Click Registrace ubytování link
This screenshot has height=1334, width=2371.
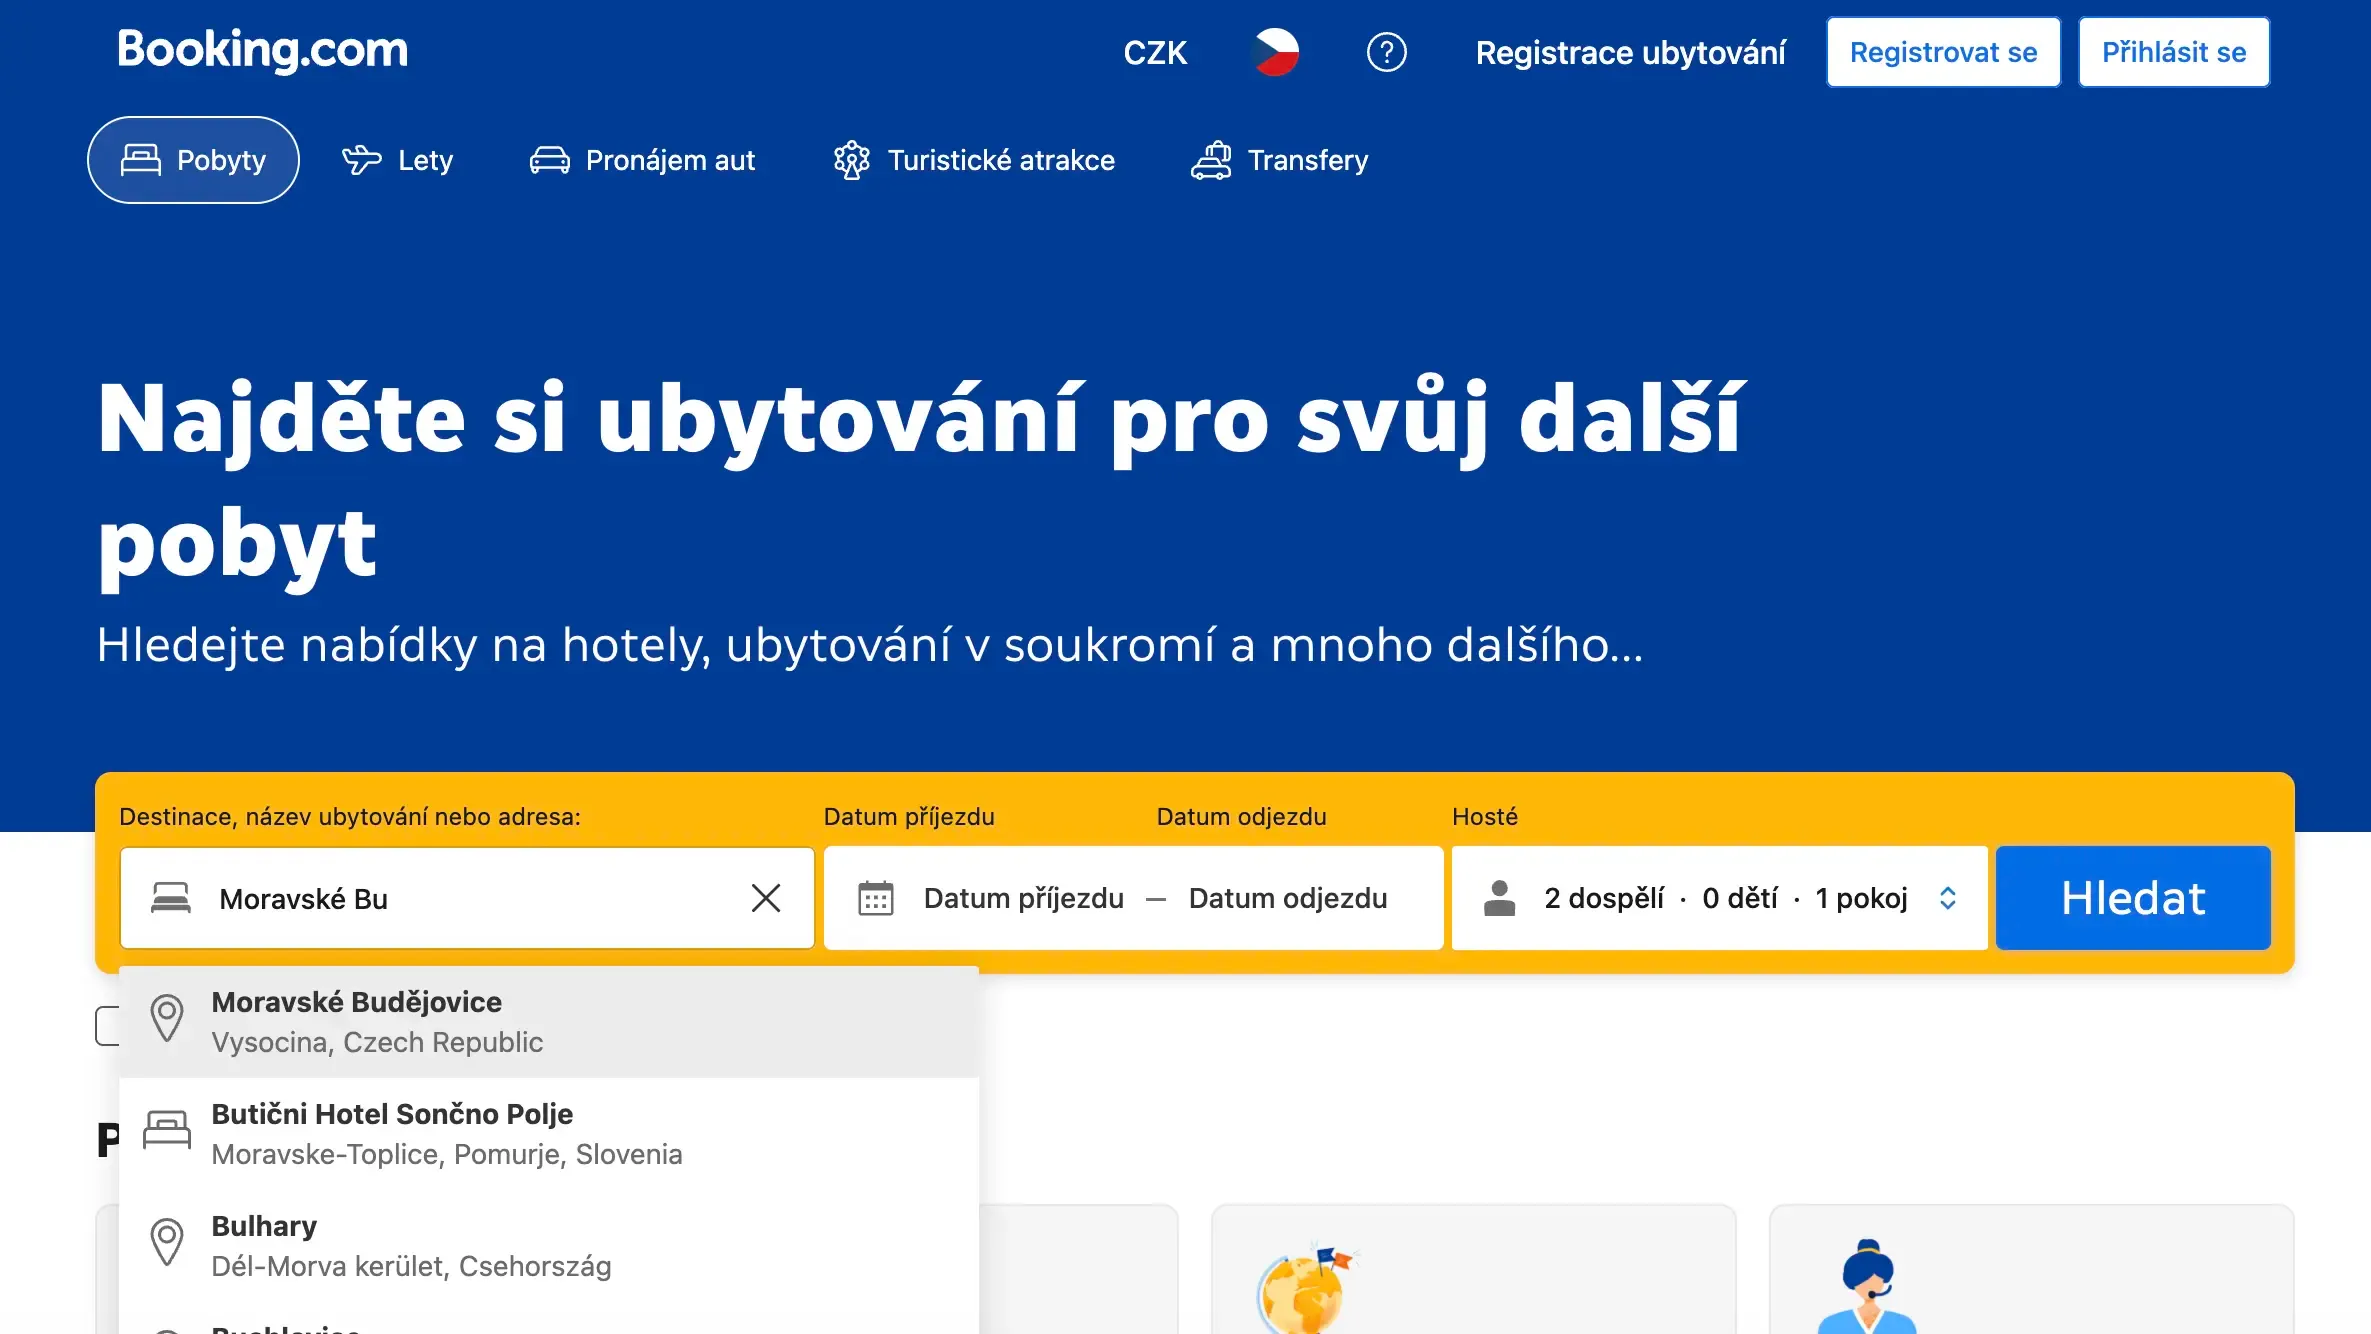(1630, 52)
